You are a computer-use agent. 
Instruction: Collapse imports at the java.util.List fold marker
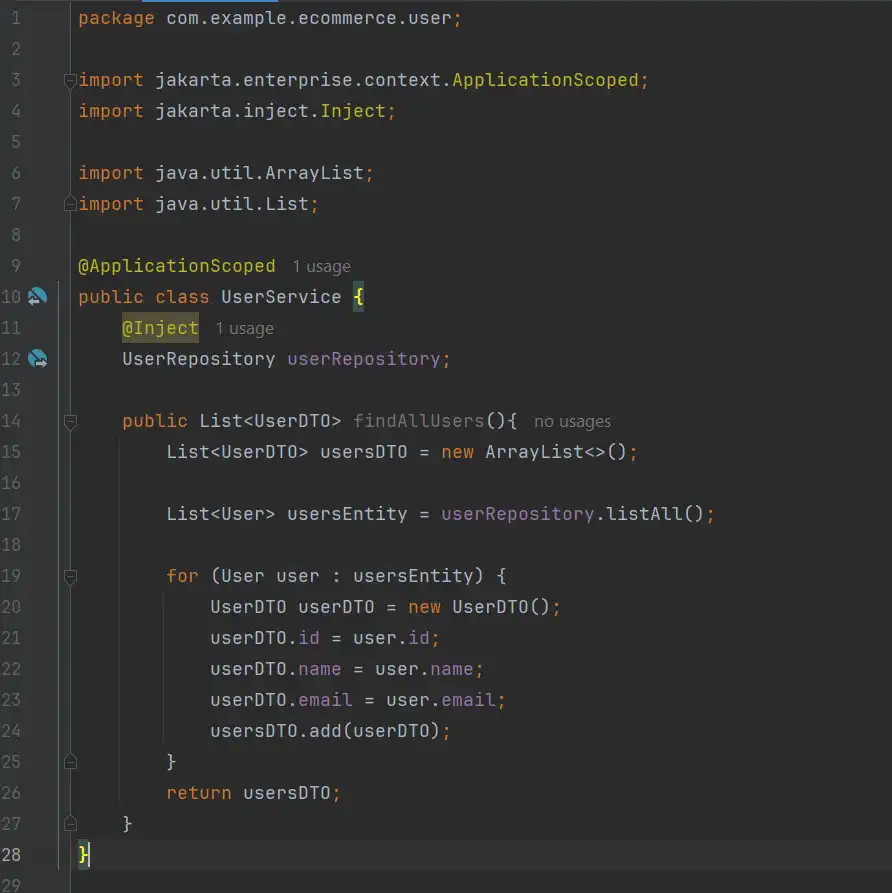click(70, 203)
